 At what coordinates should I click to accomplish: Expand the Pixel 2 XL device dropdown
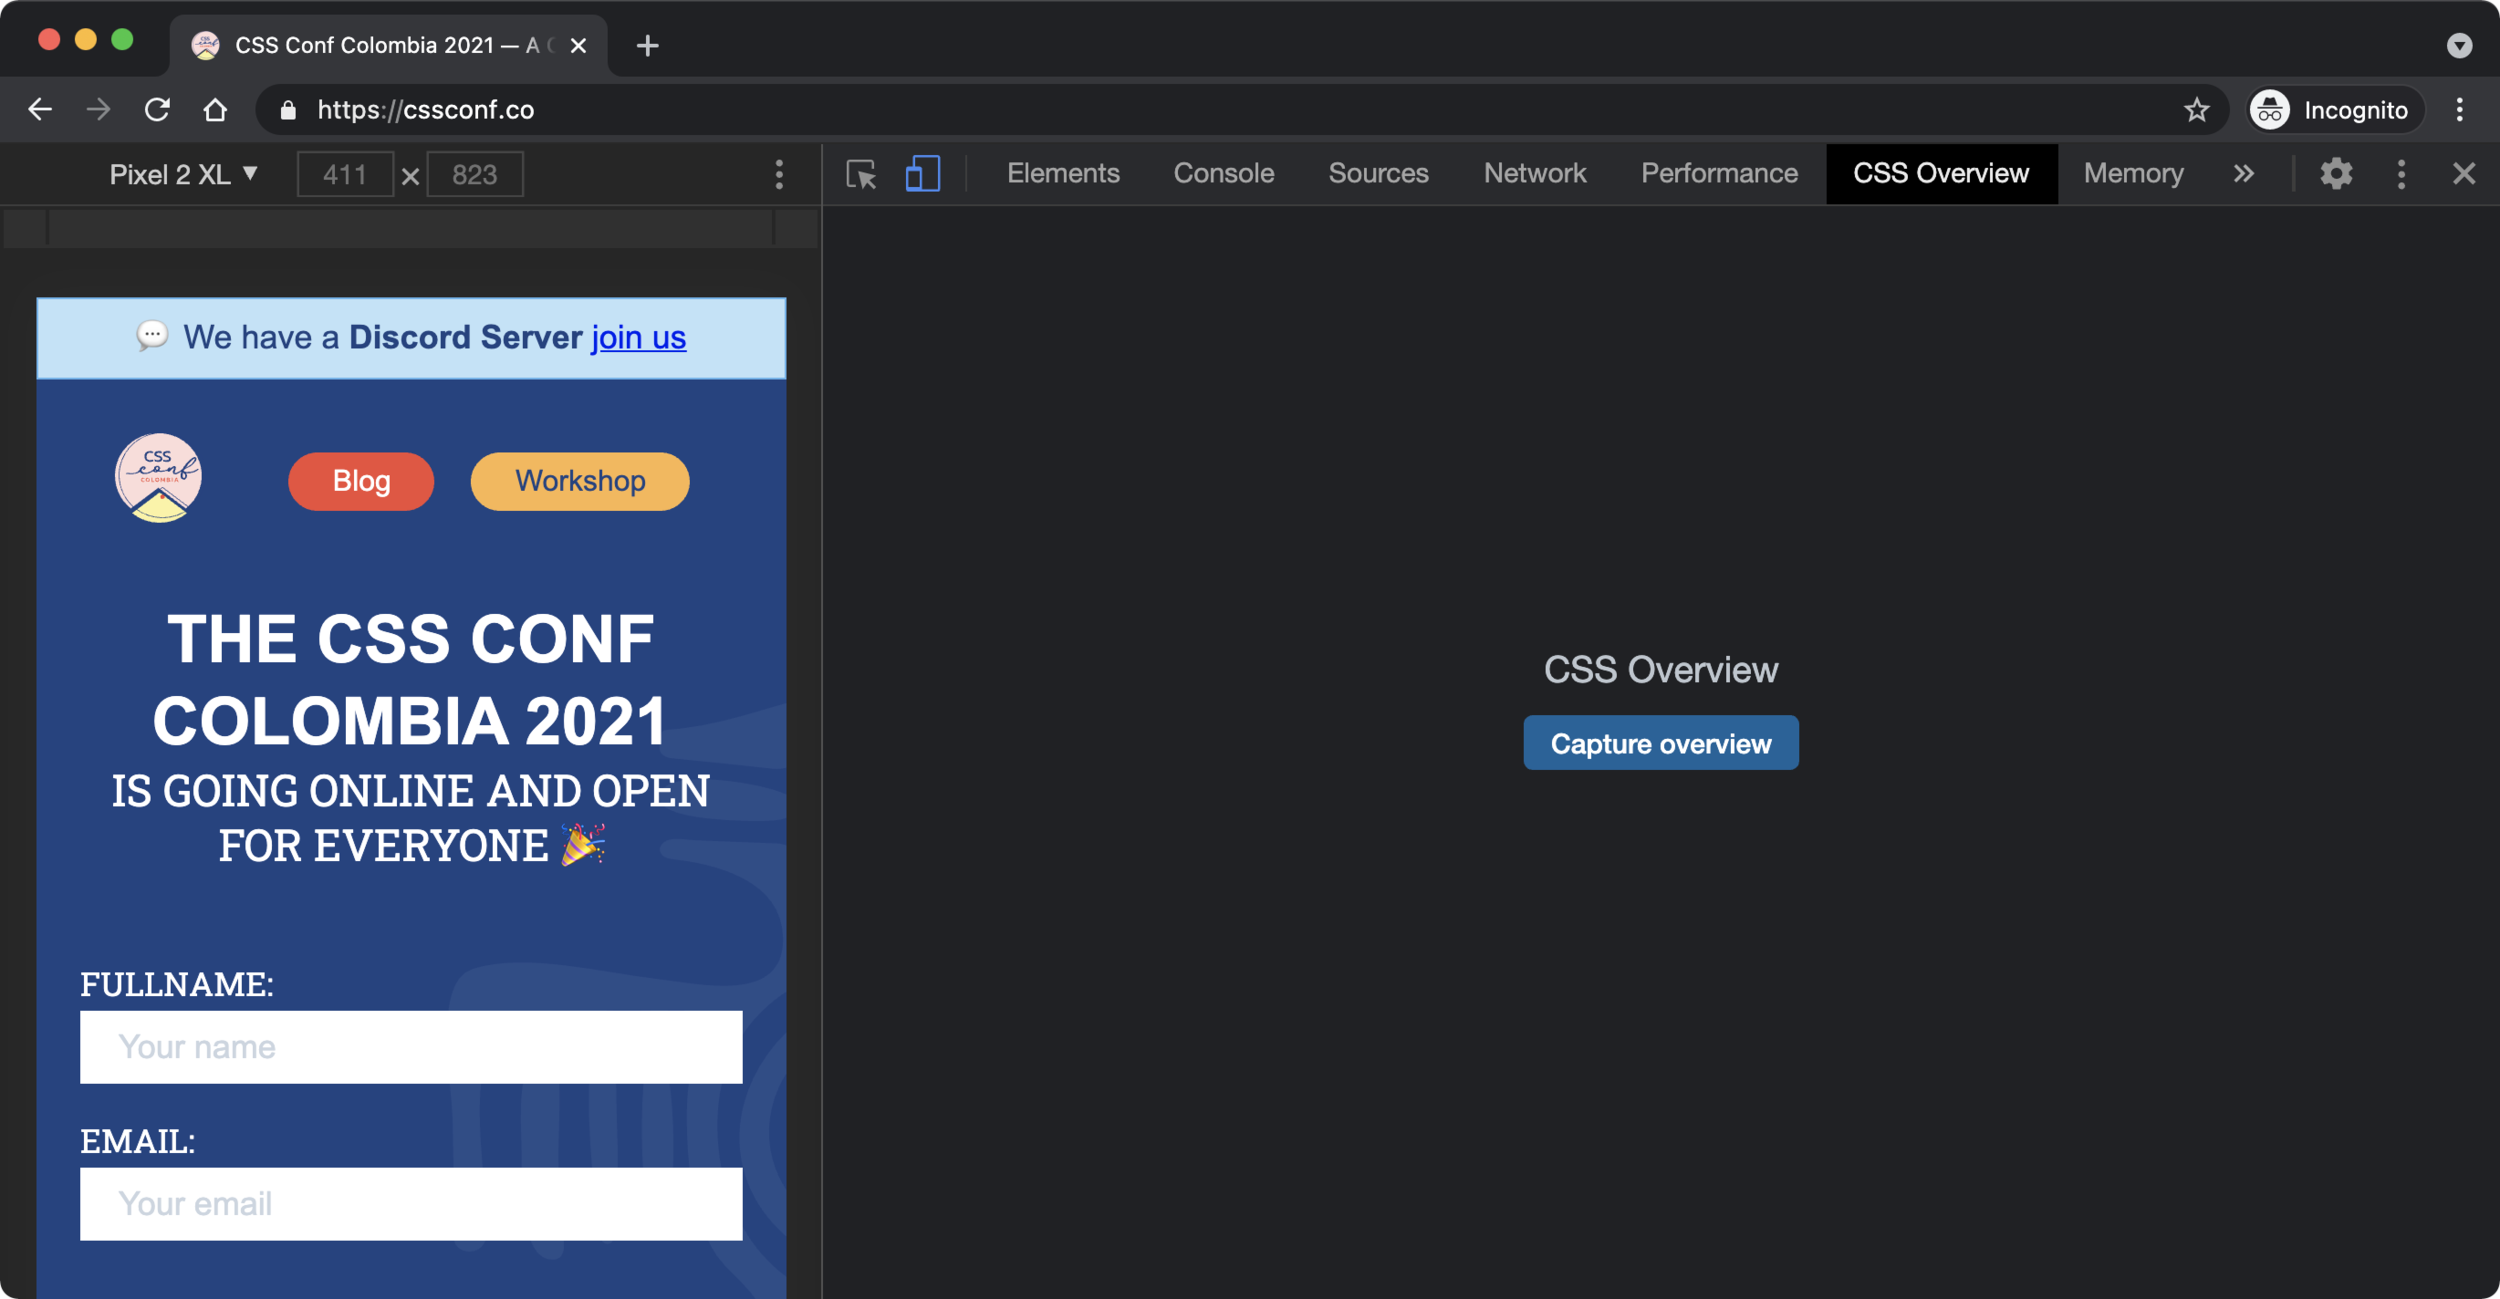pyautogui.click(x=184, y=175)
